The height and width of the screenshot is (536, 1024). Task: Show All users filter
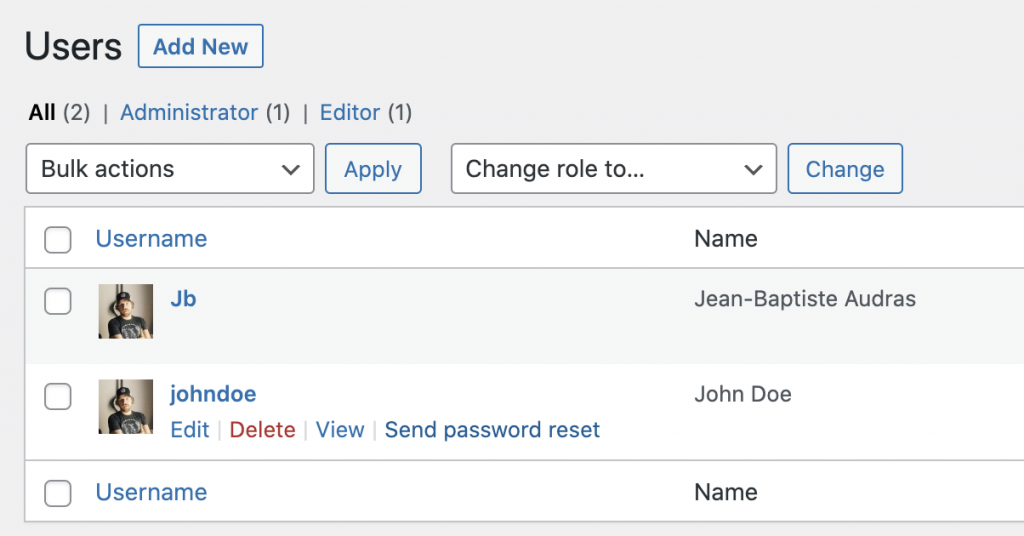click(42, 112)
